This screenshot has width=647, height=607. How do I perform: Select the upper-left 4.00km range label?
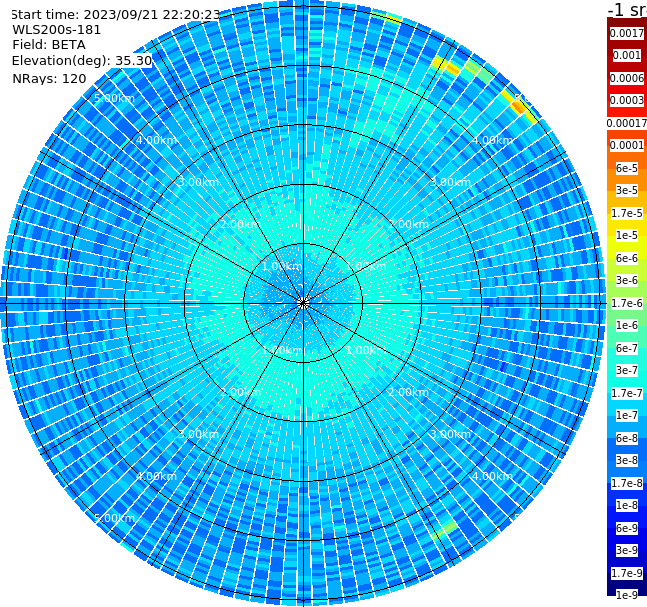pos(156,140)
